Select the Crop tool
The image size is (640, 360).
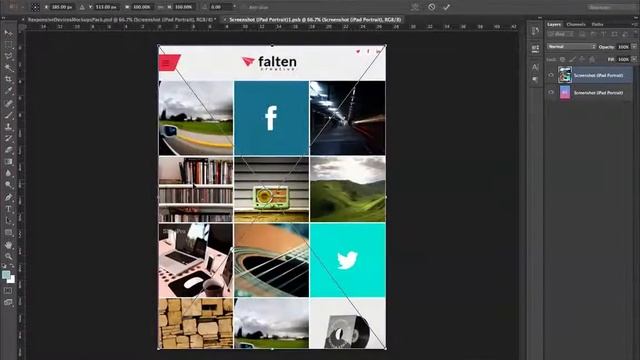coord(8,79)
